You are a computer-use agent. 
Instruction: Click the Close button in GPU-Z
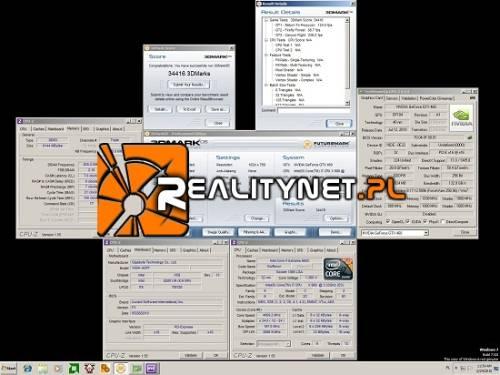[x=465, y=232]
